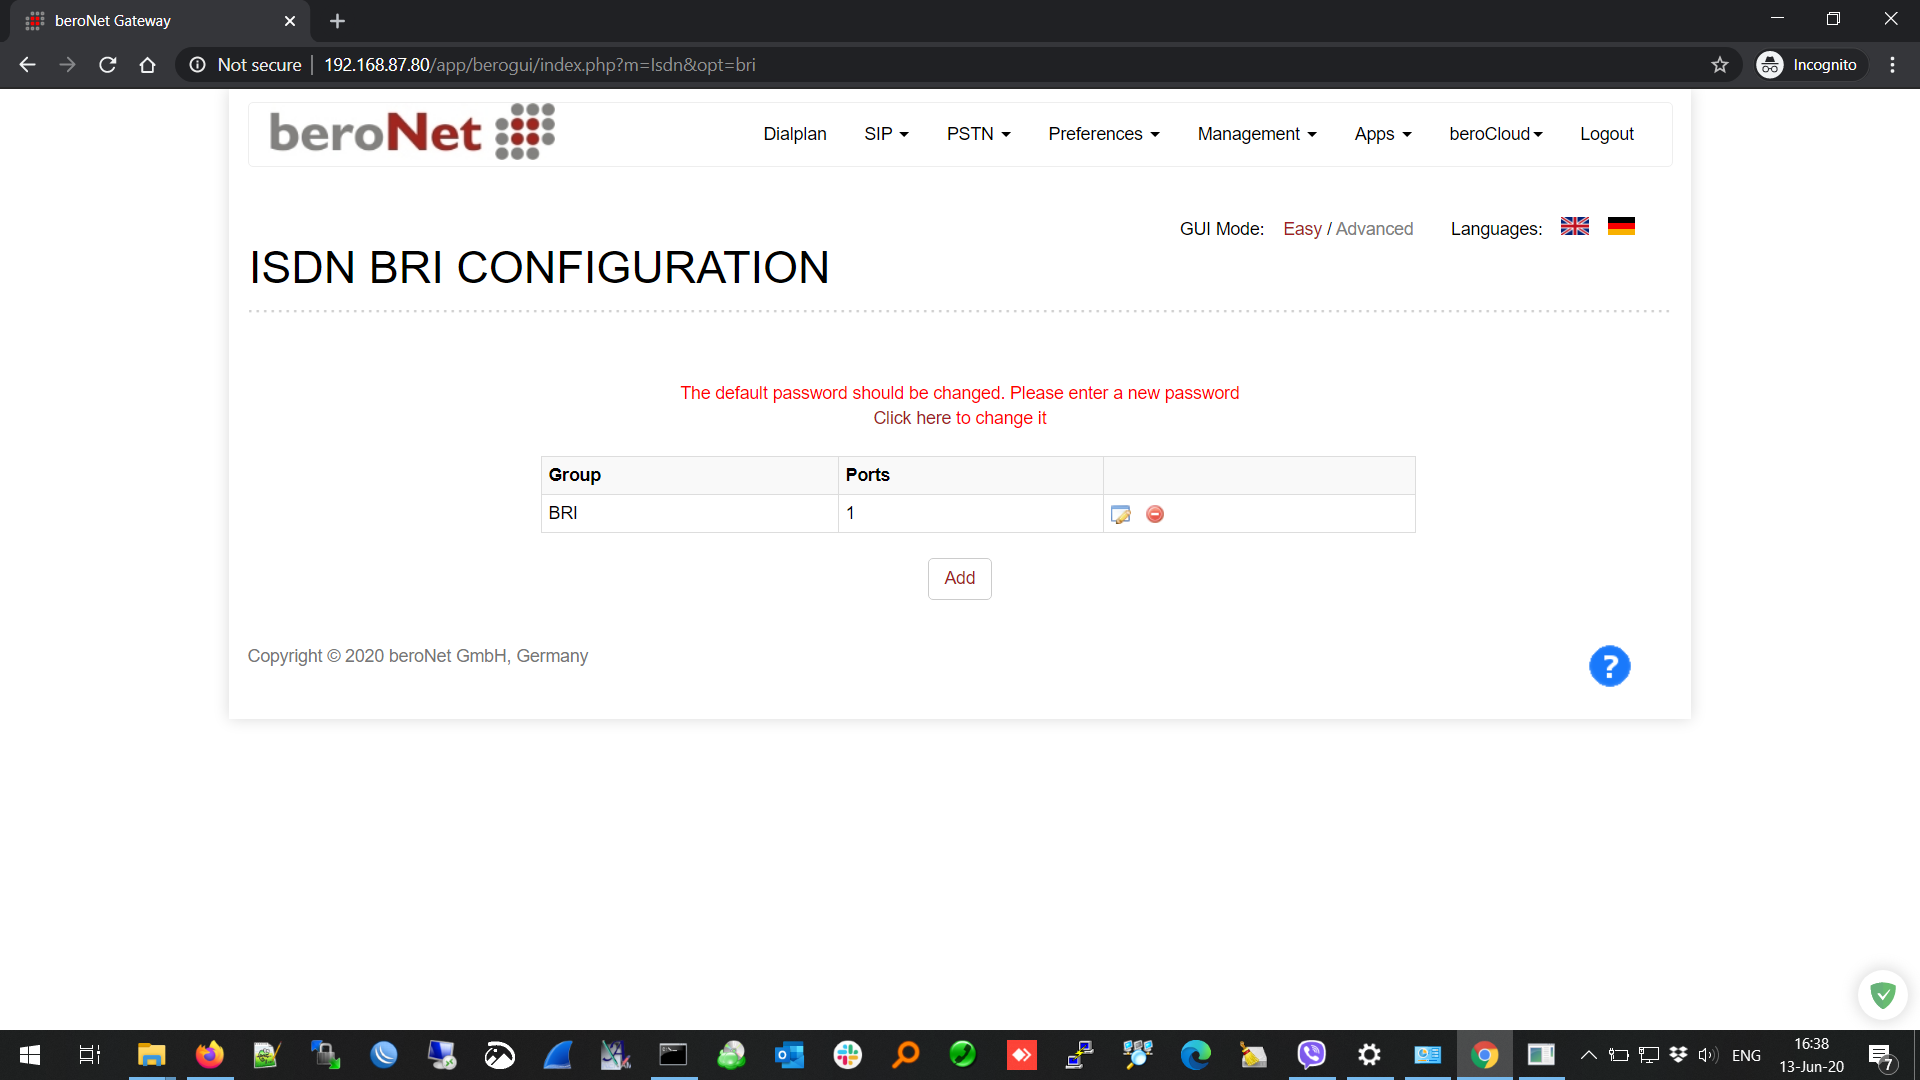
Task: Click the beroNet logo
Action: click(412, 132)
